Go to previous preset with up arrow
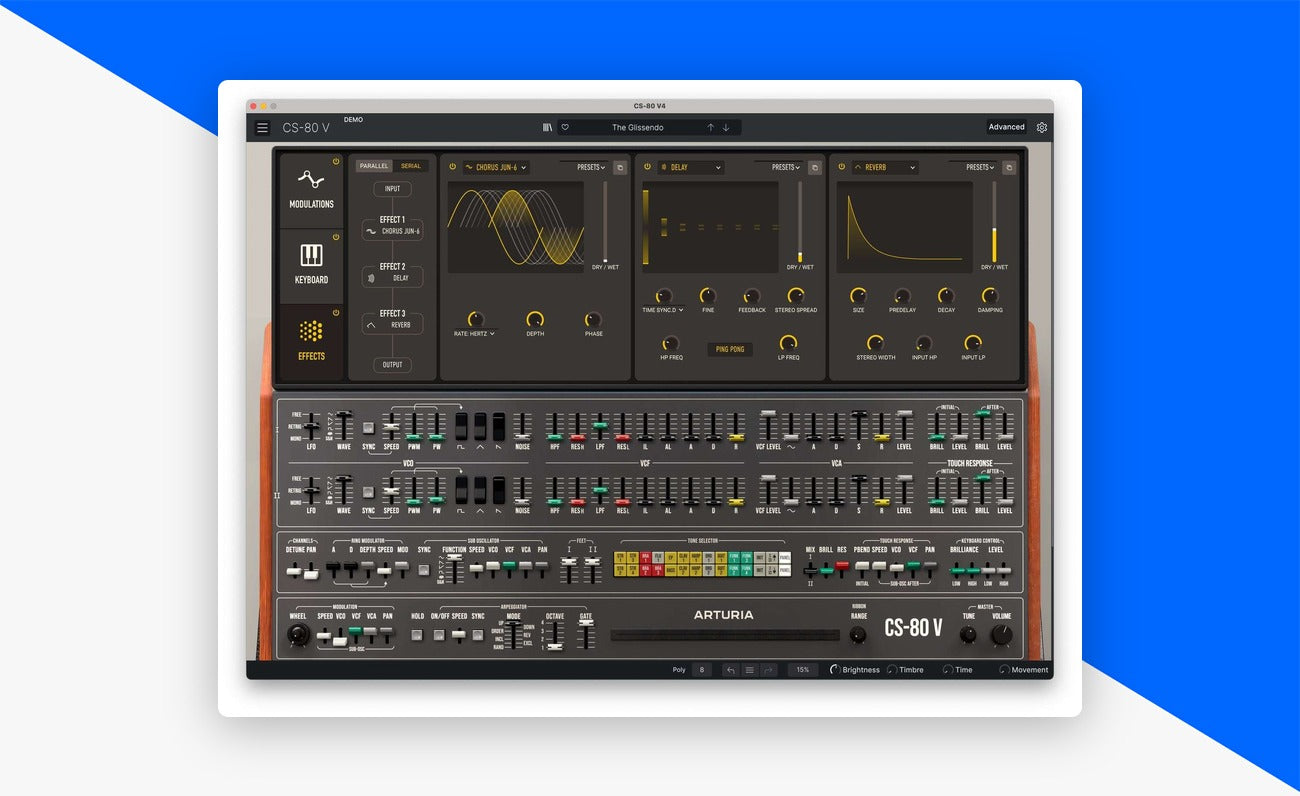Viewport: 1300px width, 796px height. tap(711, 127)
